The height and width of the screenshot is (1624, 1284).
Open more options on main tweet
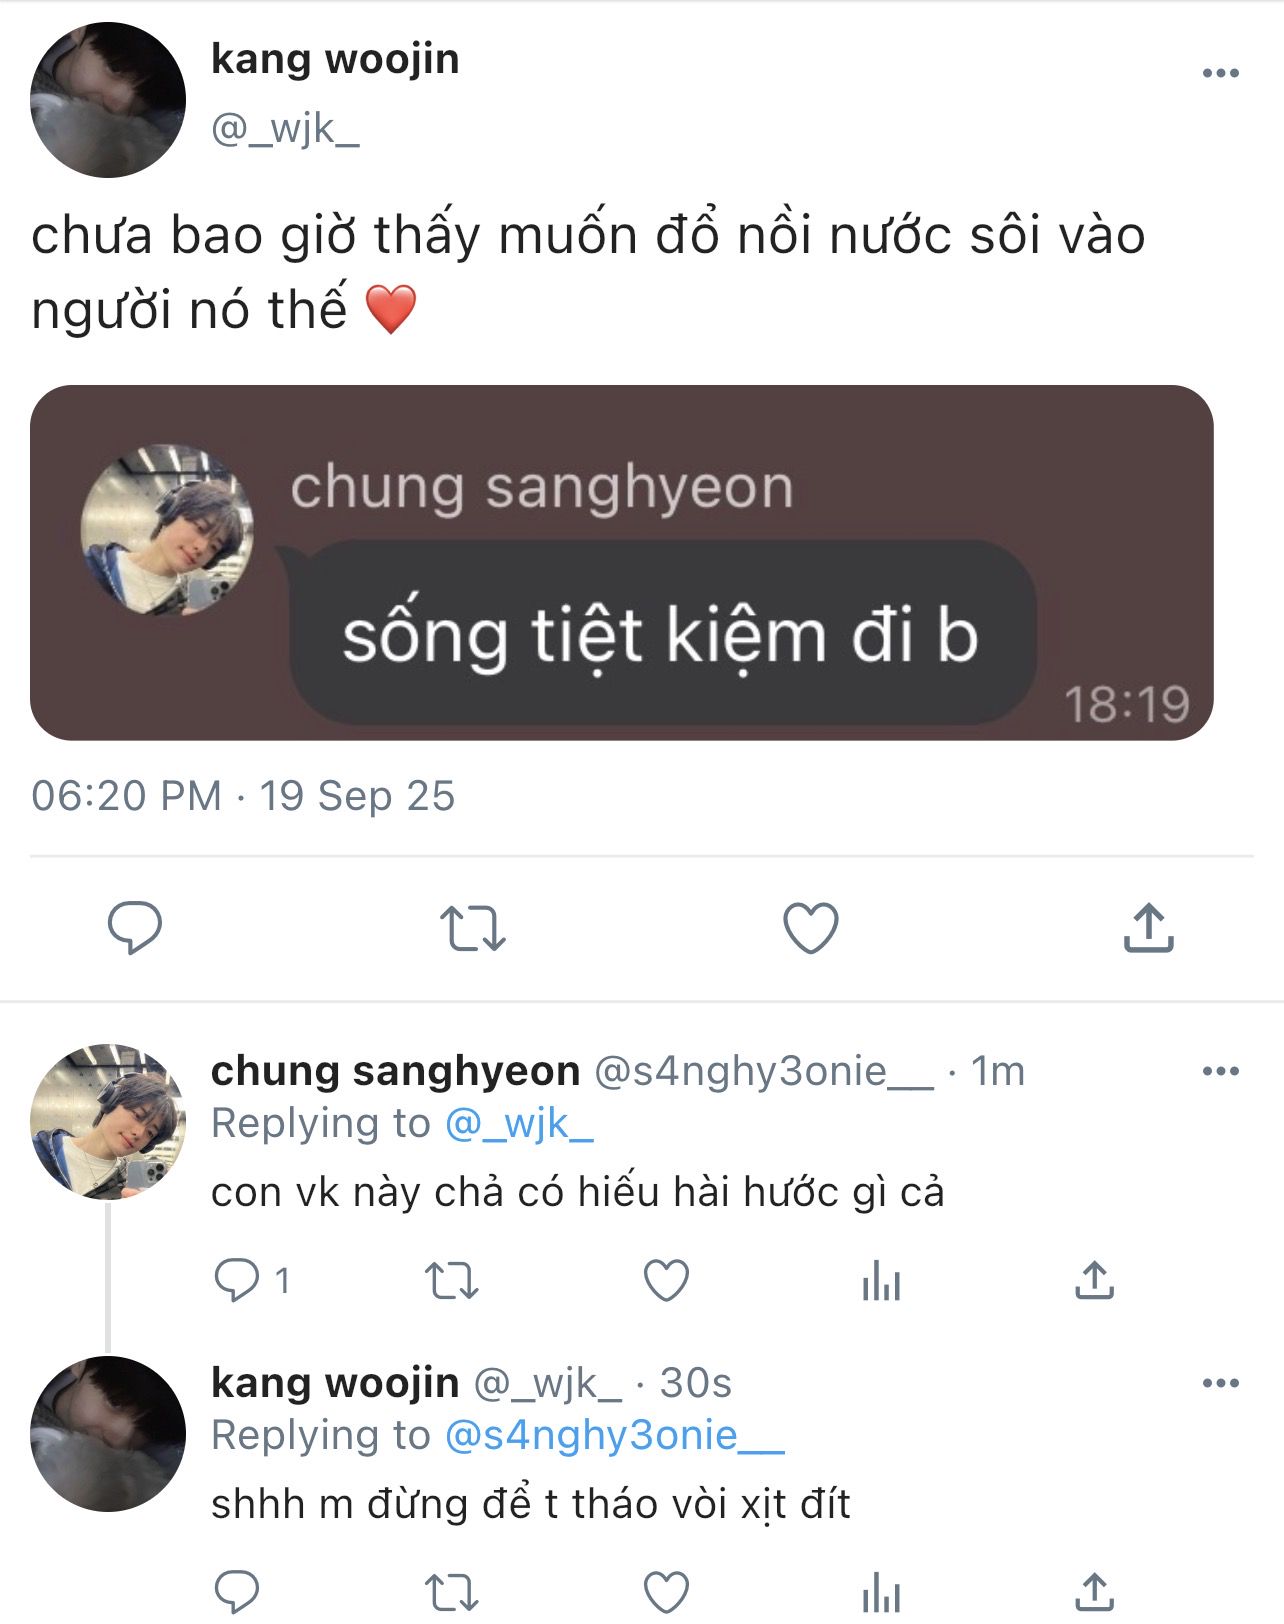click(x=1220, y=73)
